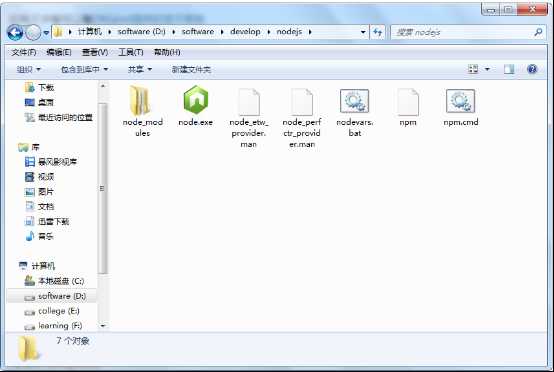Expand the 共享 dropdown
The image size is (554, 372).
tap(140, 69)
